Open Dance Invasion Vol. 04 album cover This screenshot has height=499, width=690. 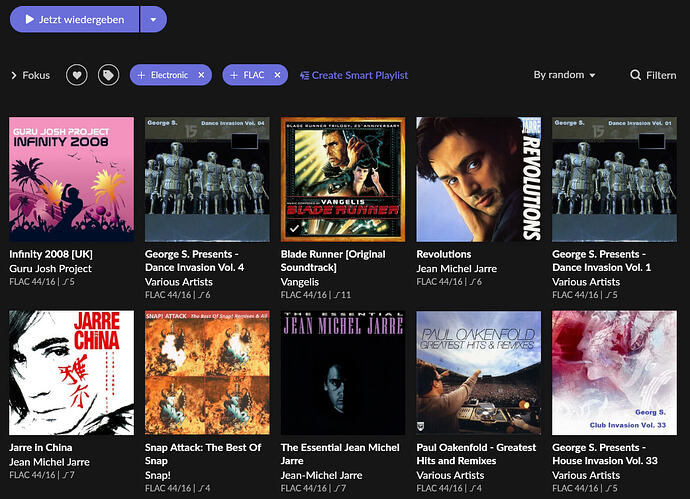tap(207, 179)
